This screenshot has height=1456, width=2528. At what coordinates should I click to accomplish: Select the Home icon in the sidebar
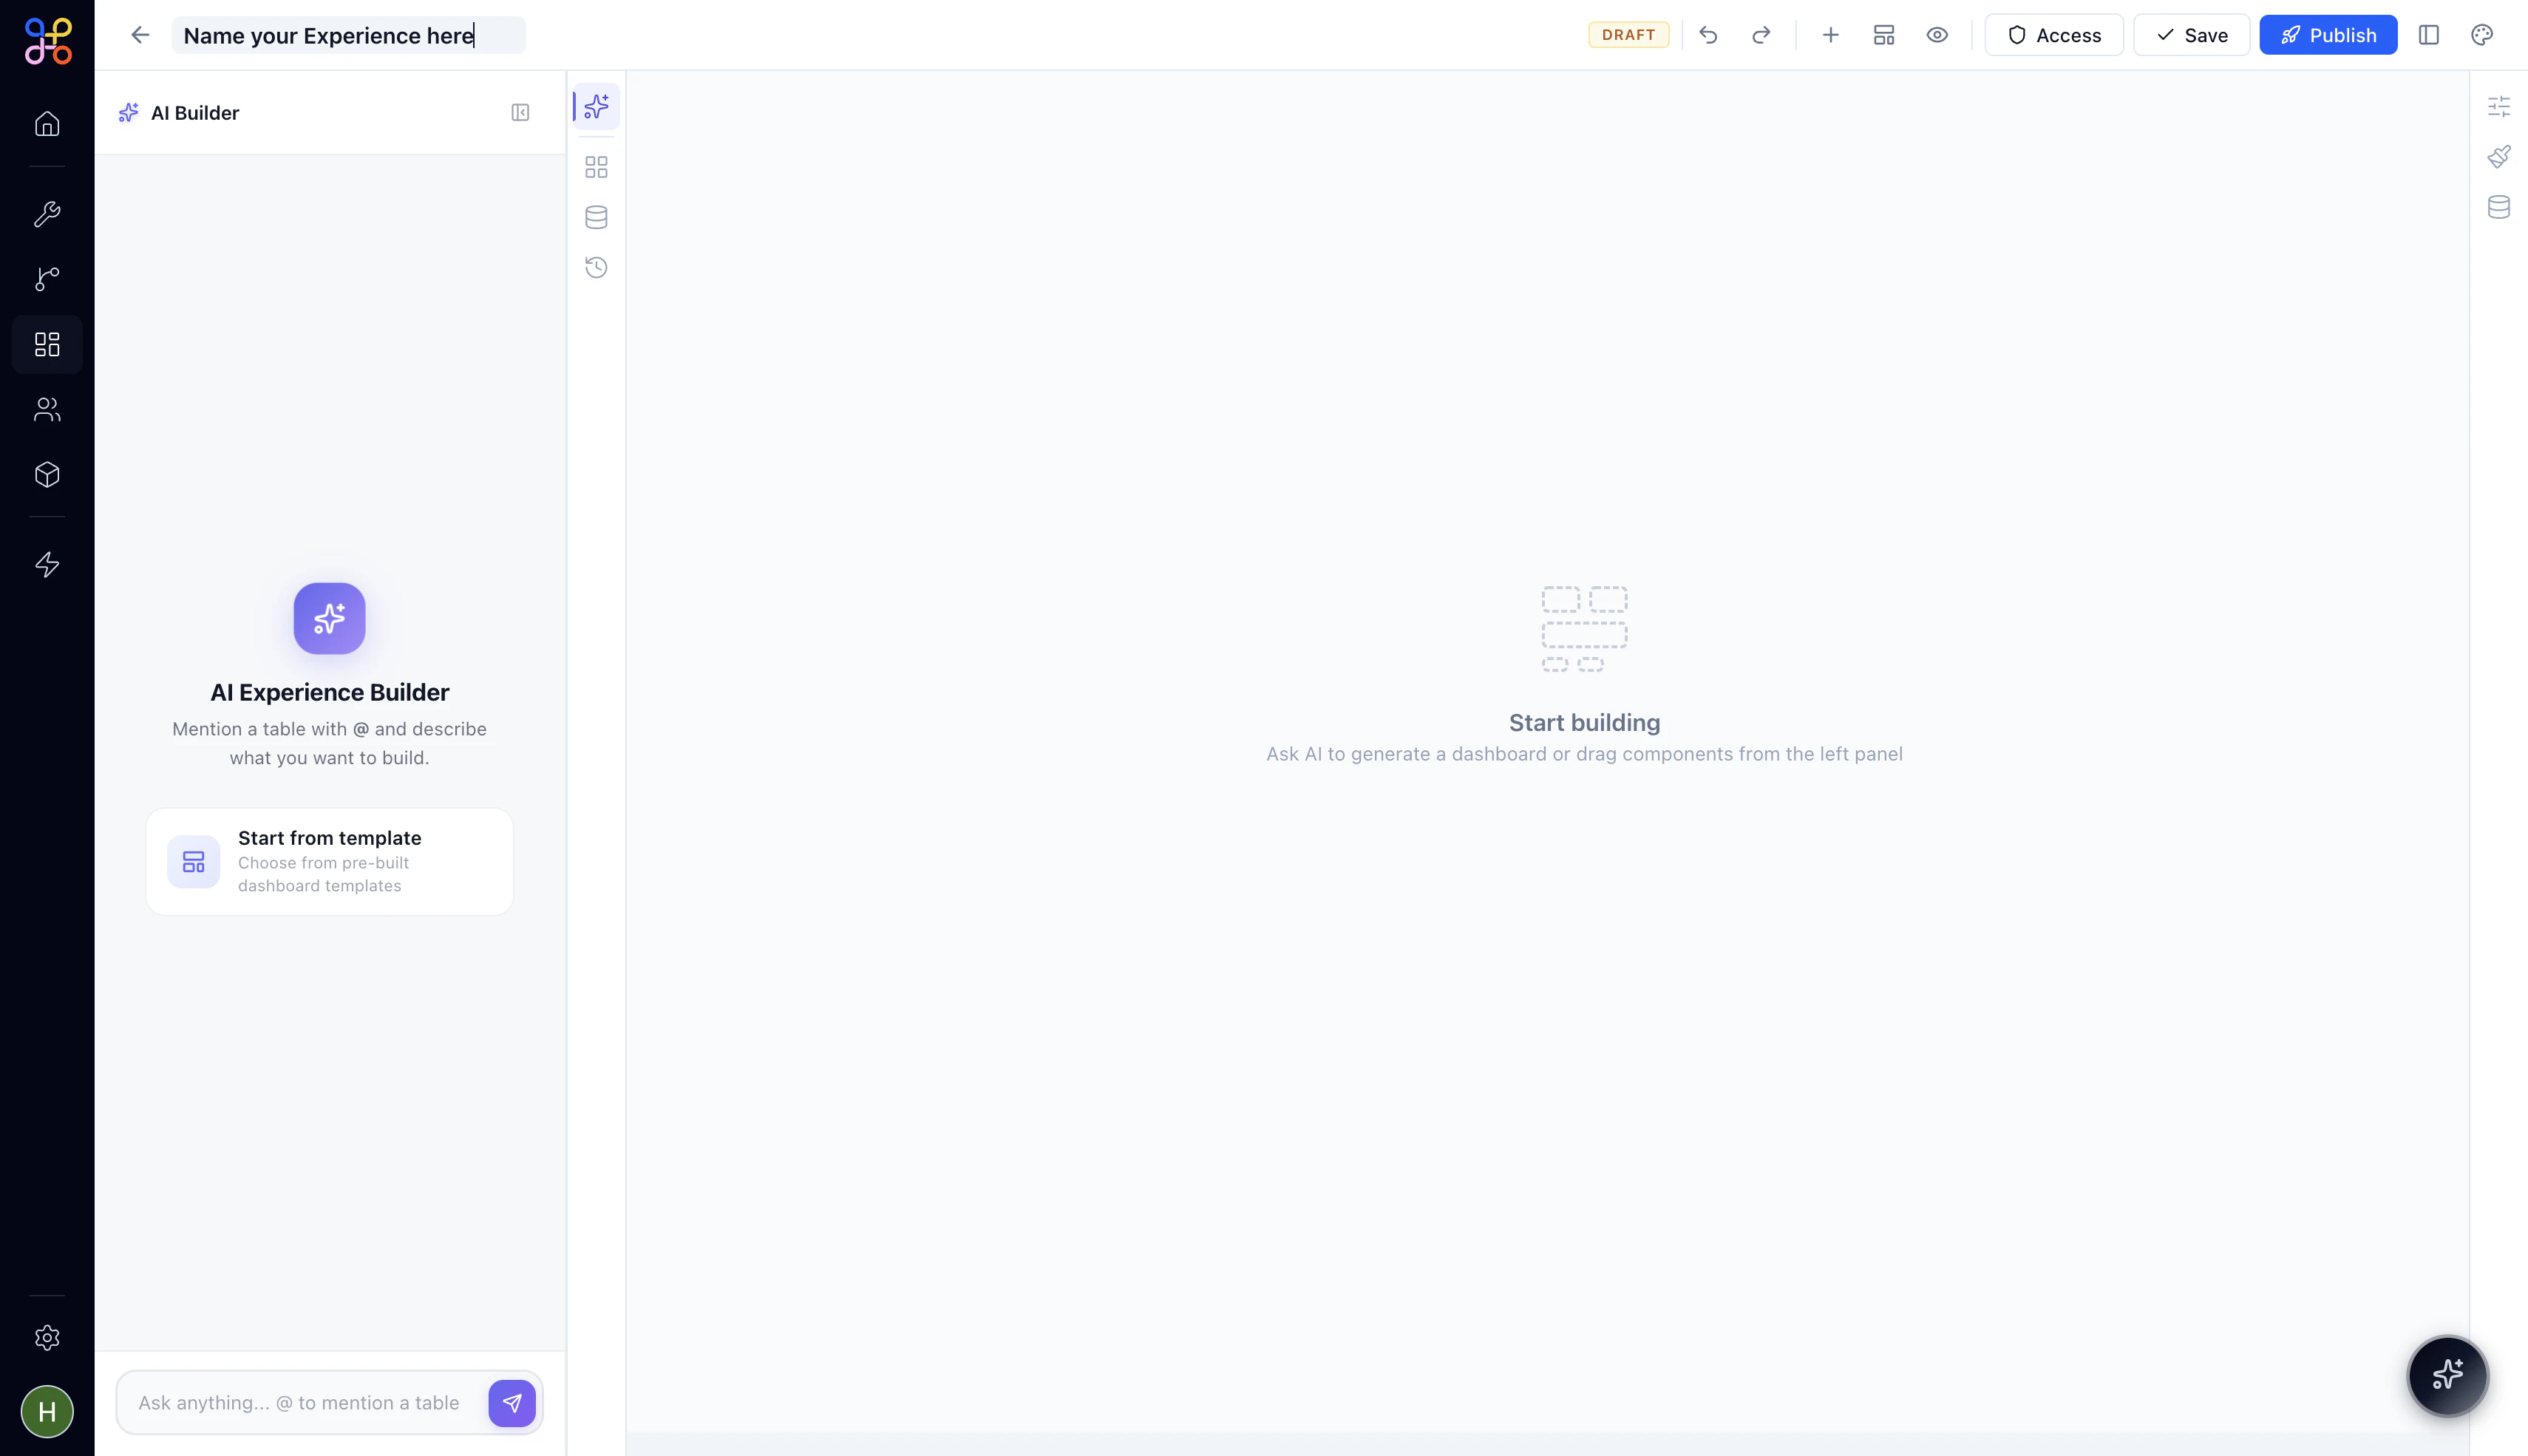[46, 123]
